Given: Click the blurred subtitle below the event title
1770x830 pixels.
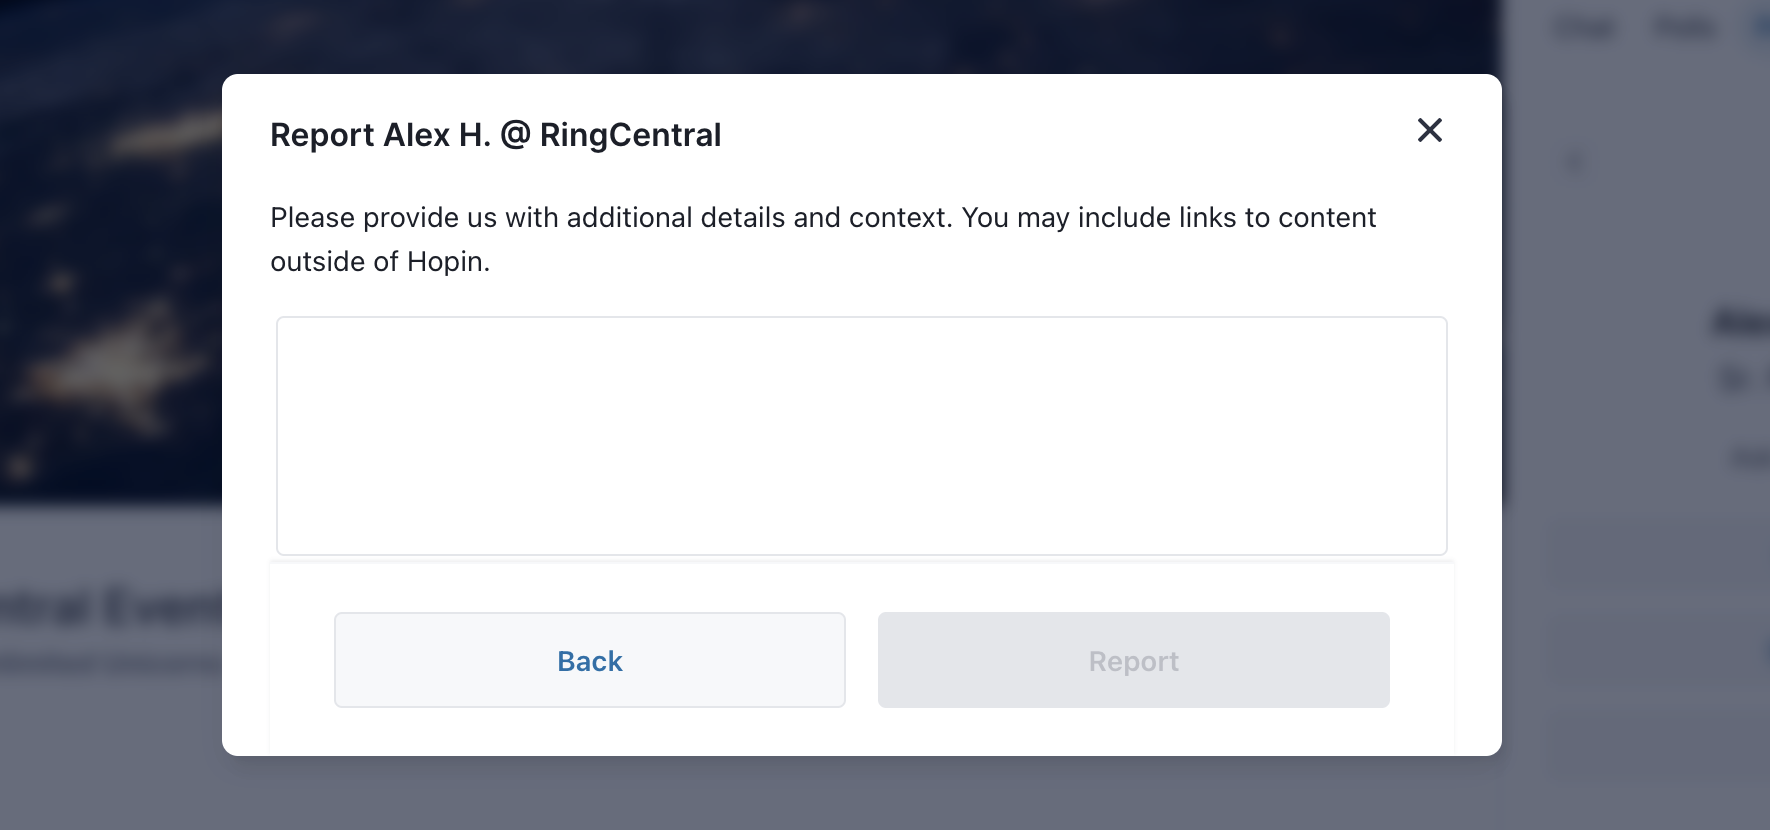Looking at the screenshot, I should [110, 663].
